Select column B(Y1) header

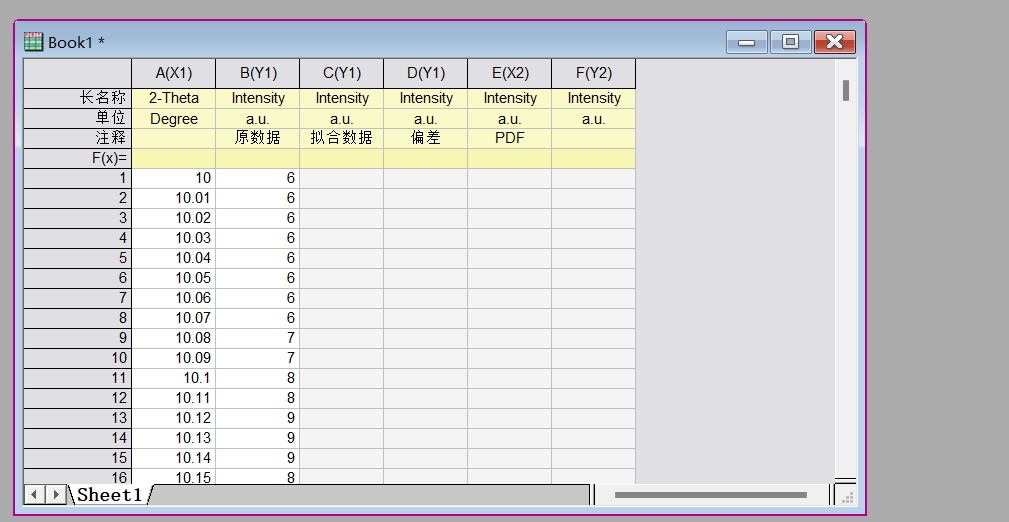tap(257, 73)
